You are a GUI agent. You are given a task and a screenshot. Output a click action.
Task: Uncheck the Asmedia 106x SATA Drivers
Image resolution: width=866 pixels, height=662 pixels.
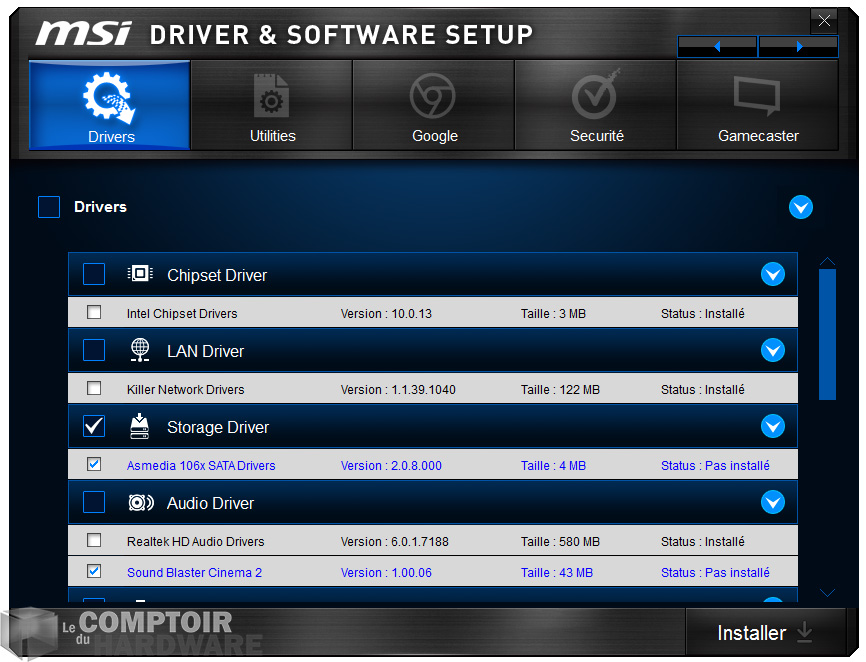(x=94, y=464)
